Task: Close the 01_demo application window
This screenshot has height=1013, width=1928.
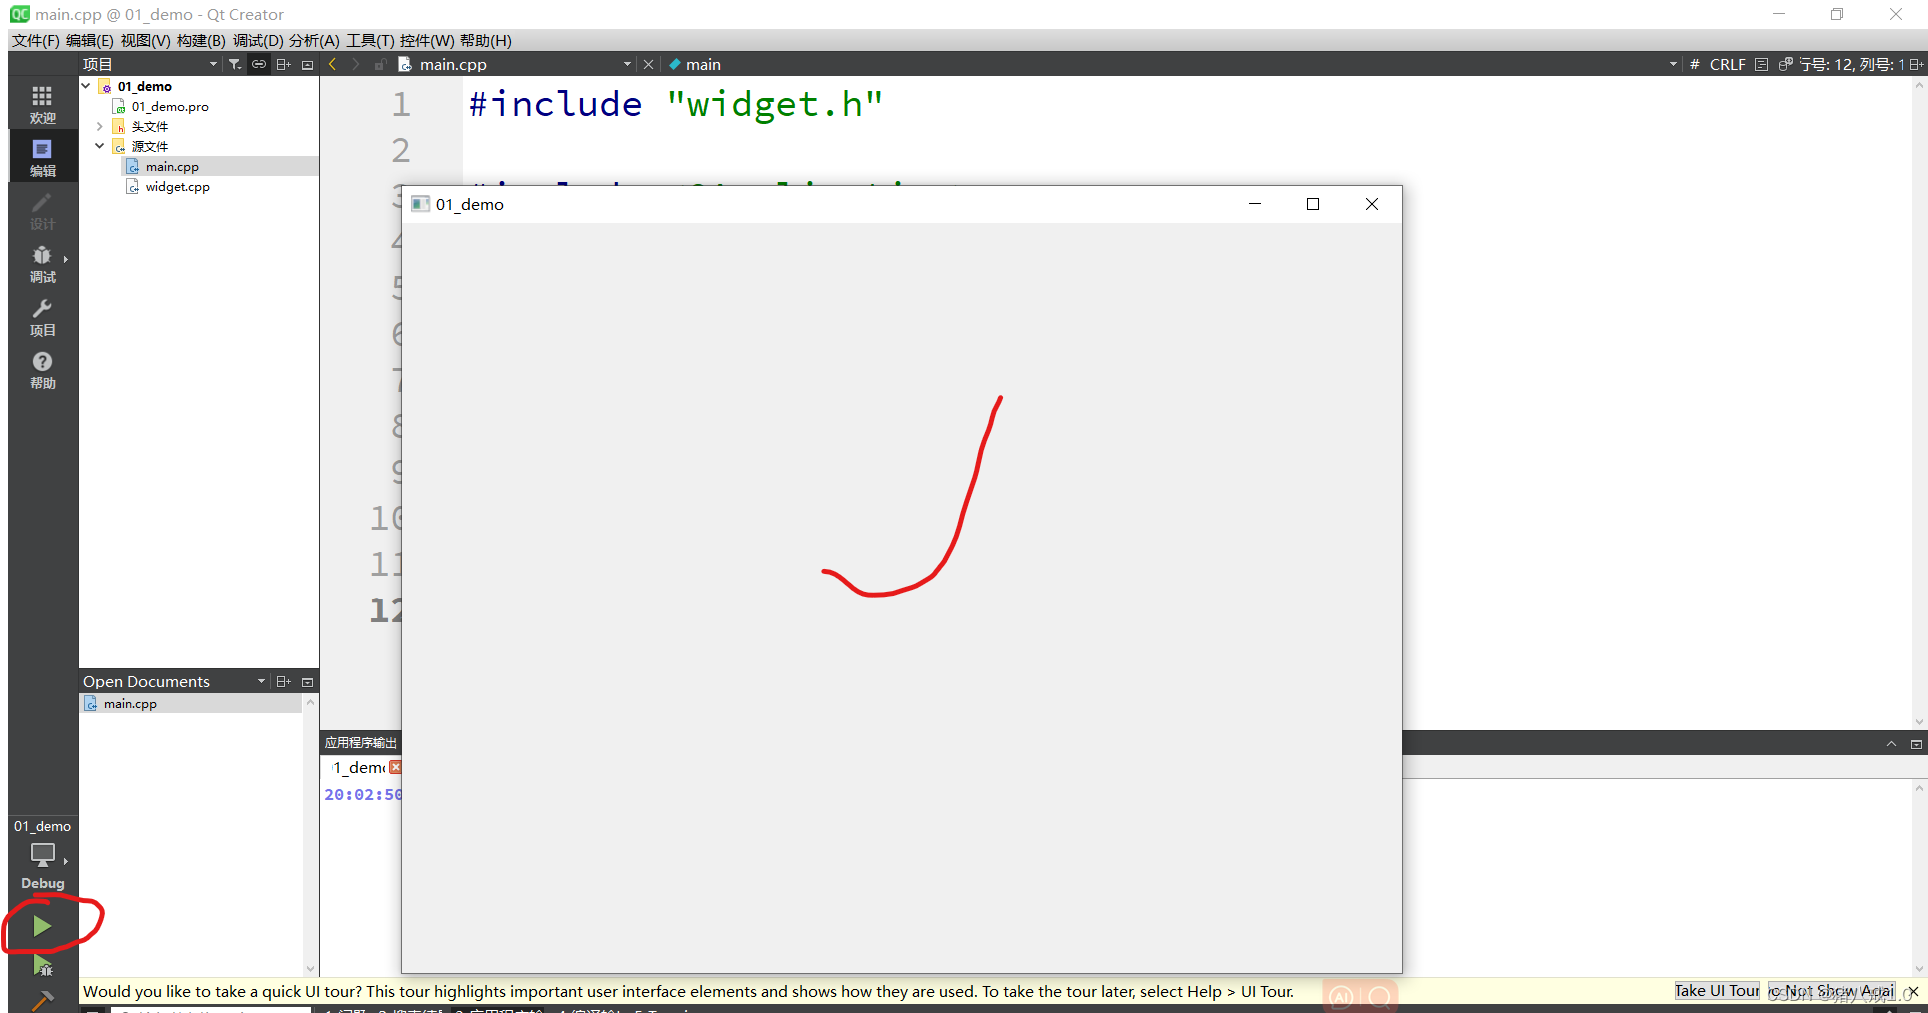Action: coord(1372,204)
